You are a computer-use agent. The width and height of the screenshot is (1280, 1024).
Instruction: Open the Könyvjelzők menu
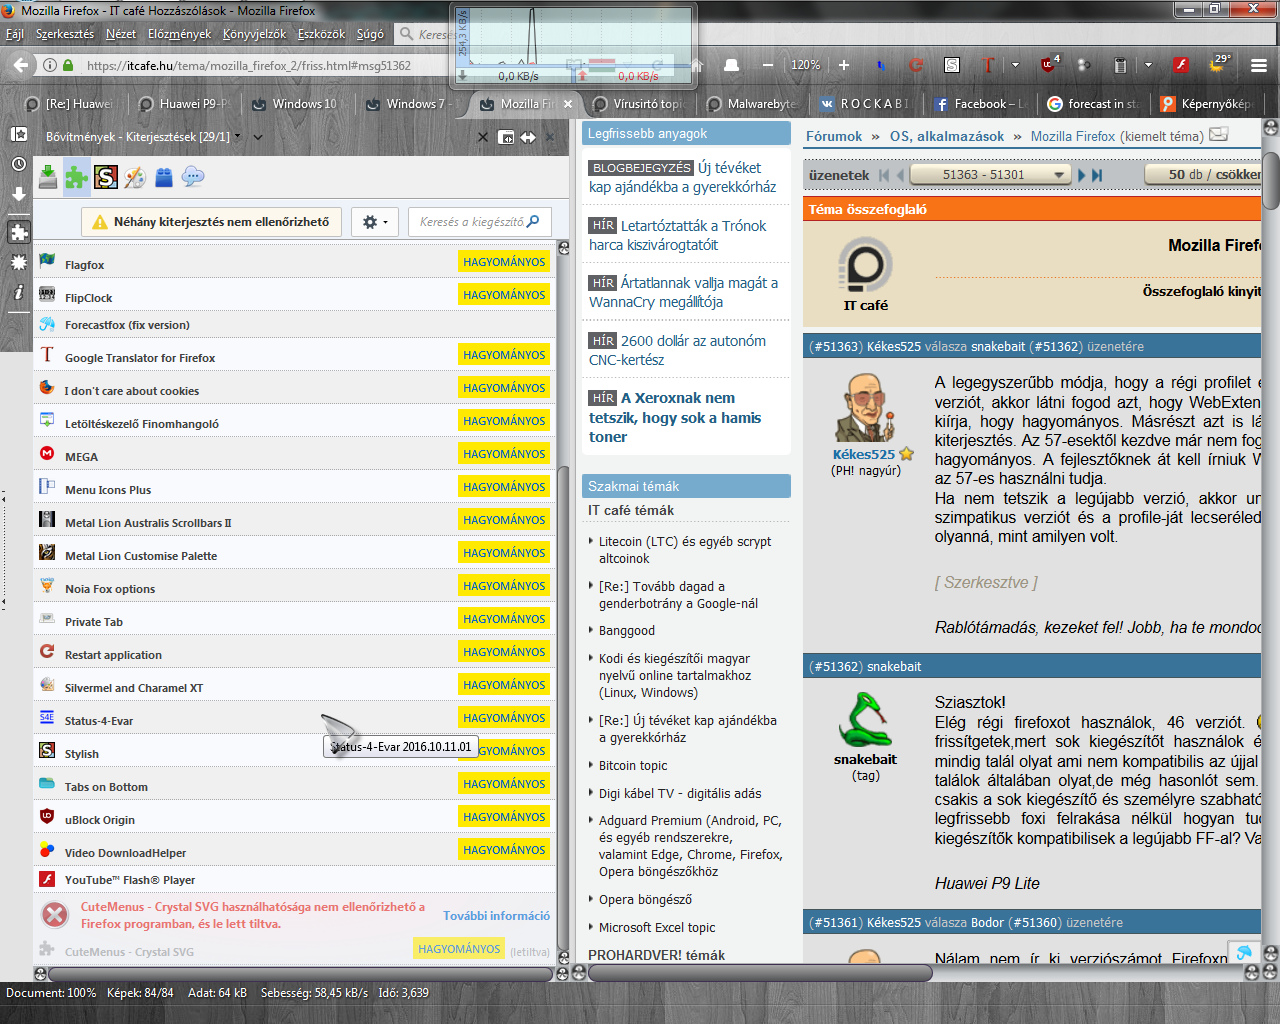tap(254, 34)
